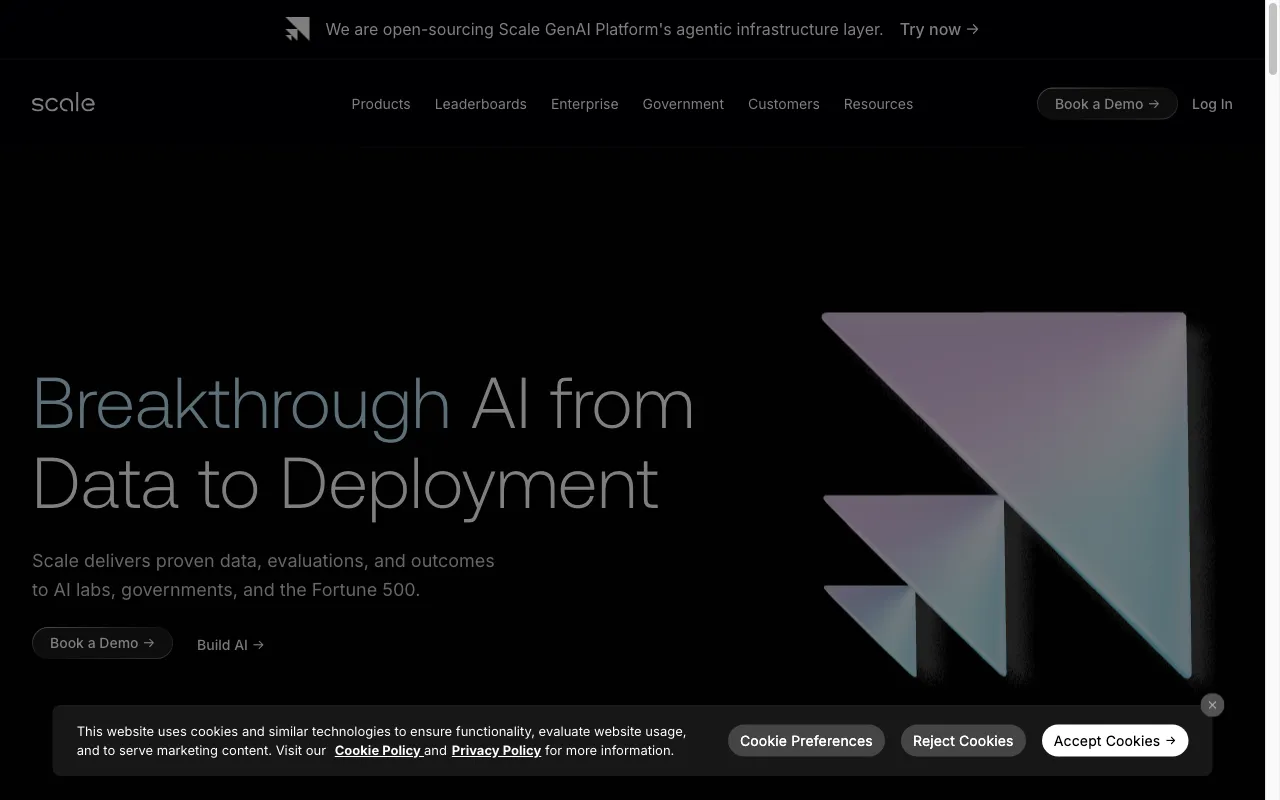1280x800 pixels.
Task: Open the Enterprise nav item
Action: pos(585,104)
